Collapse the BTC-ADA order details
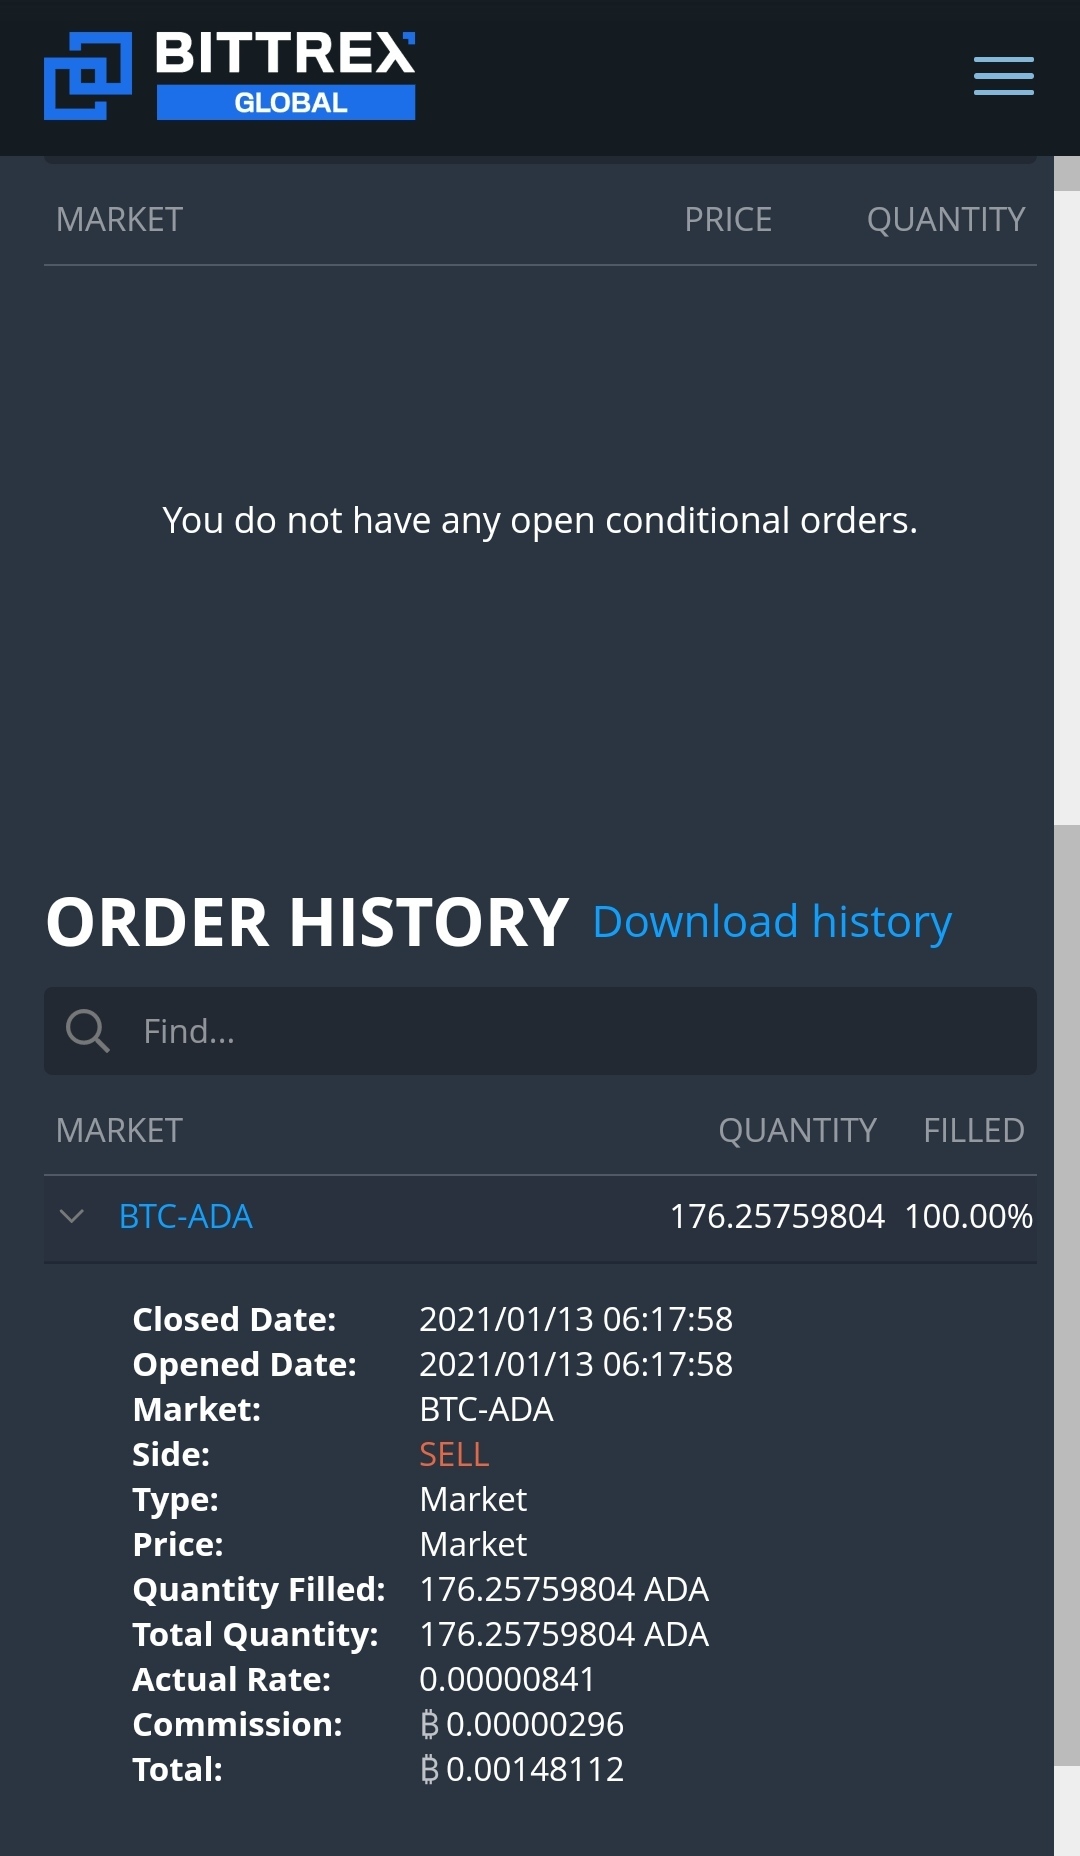 pyautogui.click(x=72, y=1217)
